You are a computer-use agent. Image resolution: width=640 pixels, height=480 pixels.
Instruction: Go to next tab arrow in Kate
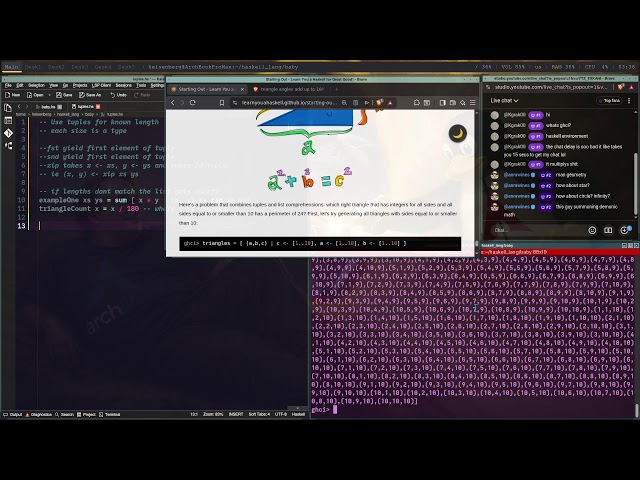[27, 106]
